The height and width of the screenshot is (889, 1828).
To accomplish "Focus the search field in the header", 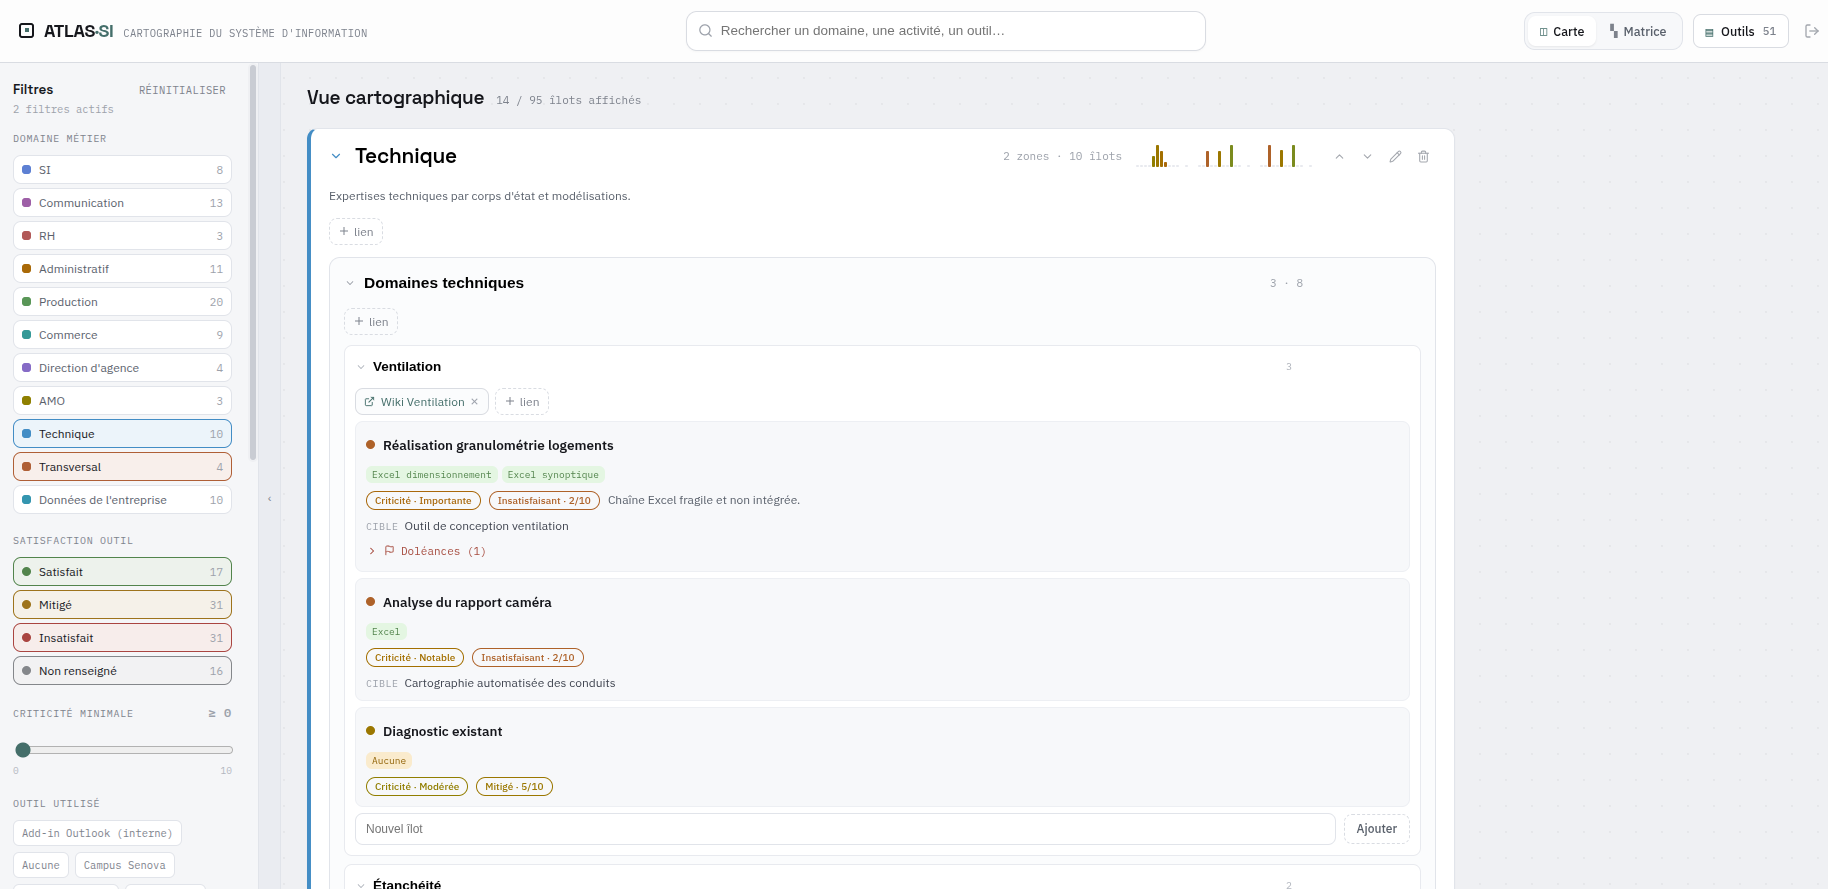I will click(x=946, y=31).
